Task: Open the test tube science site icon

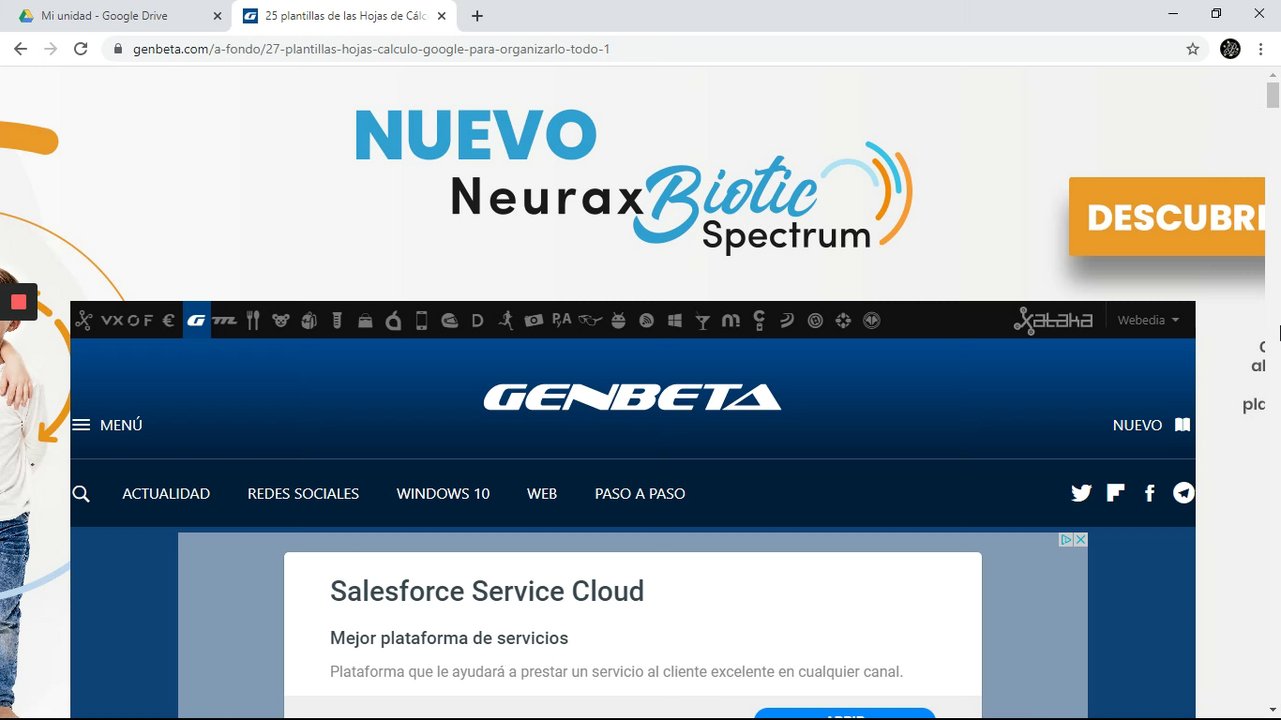Action: (337, 320)
